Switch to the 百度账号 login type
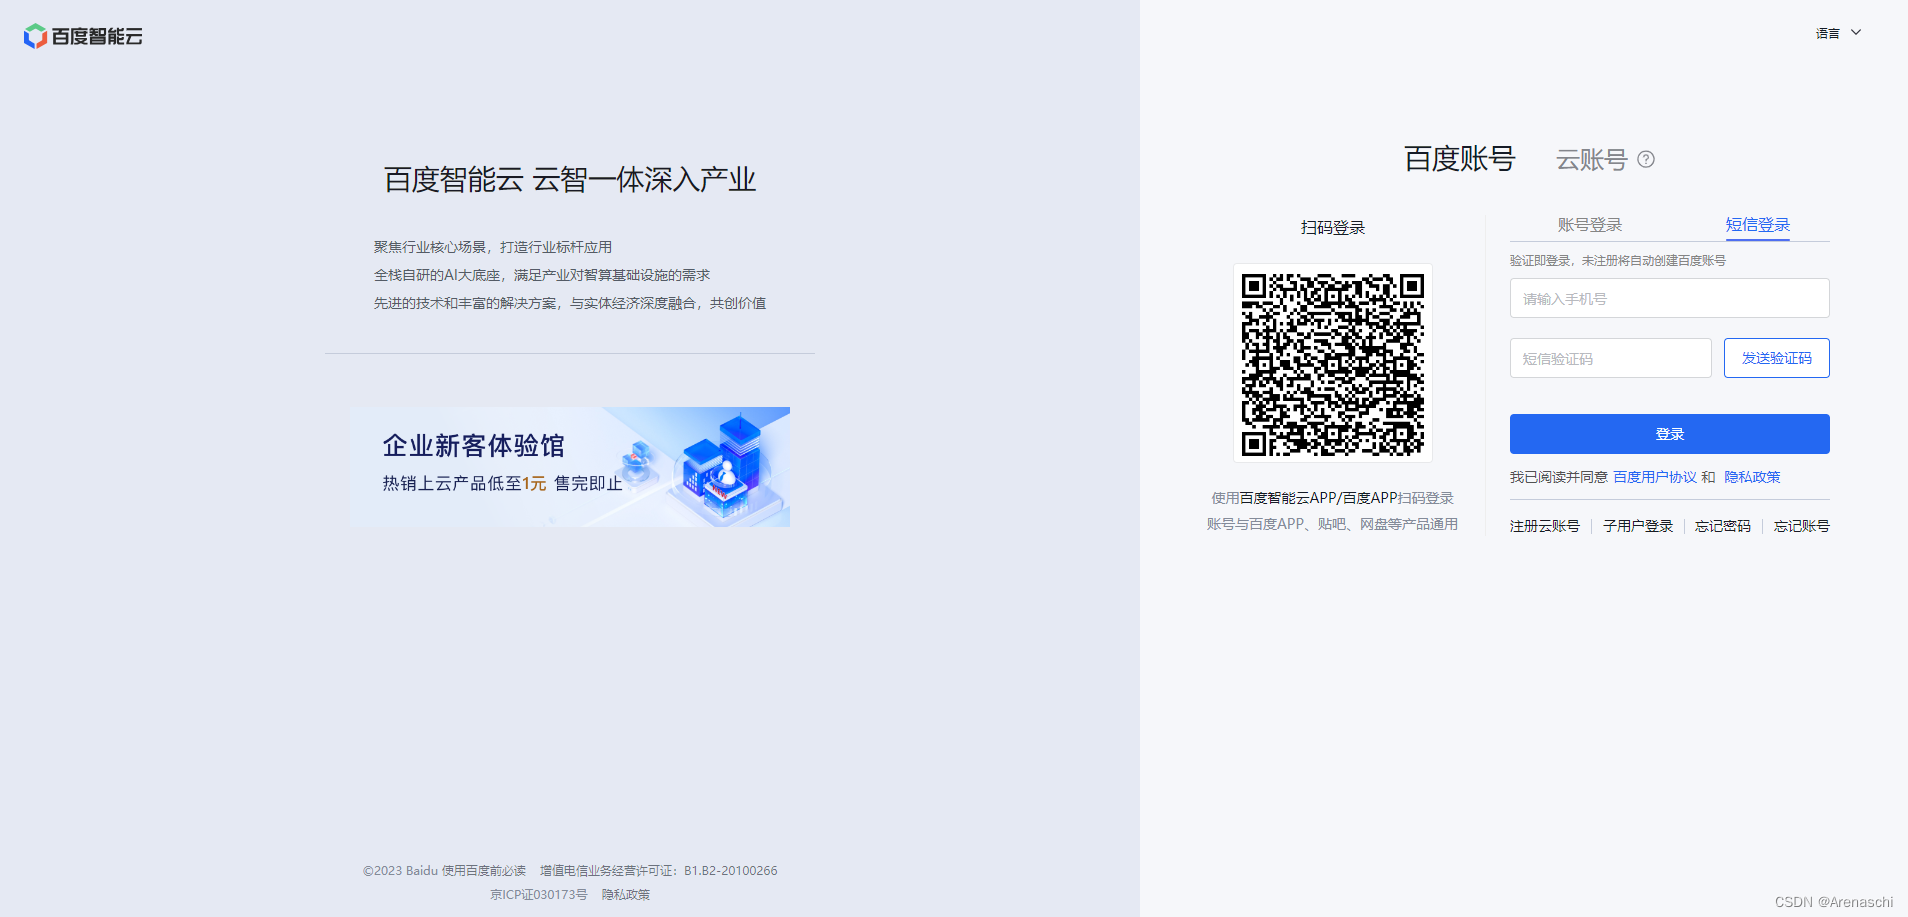This screenshot has width=1908, height=917. (1459, 159)
